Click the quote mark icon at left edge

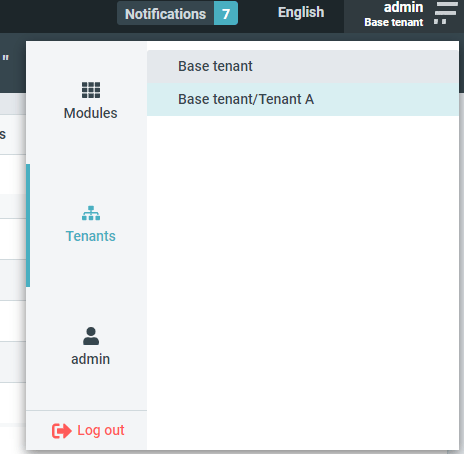pos(5,58)
